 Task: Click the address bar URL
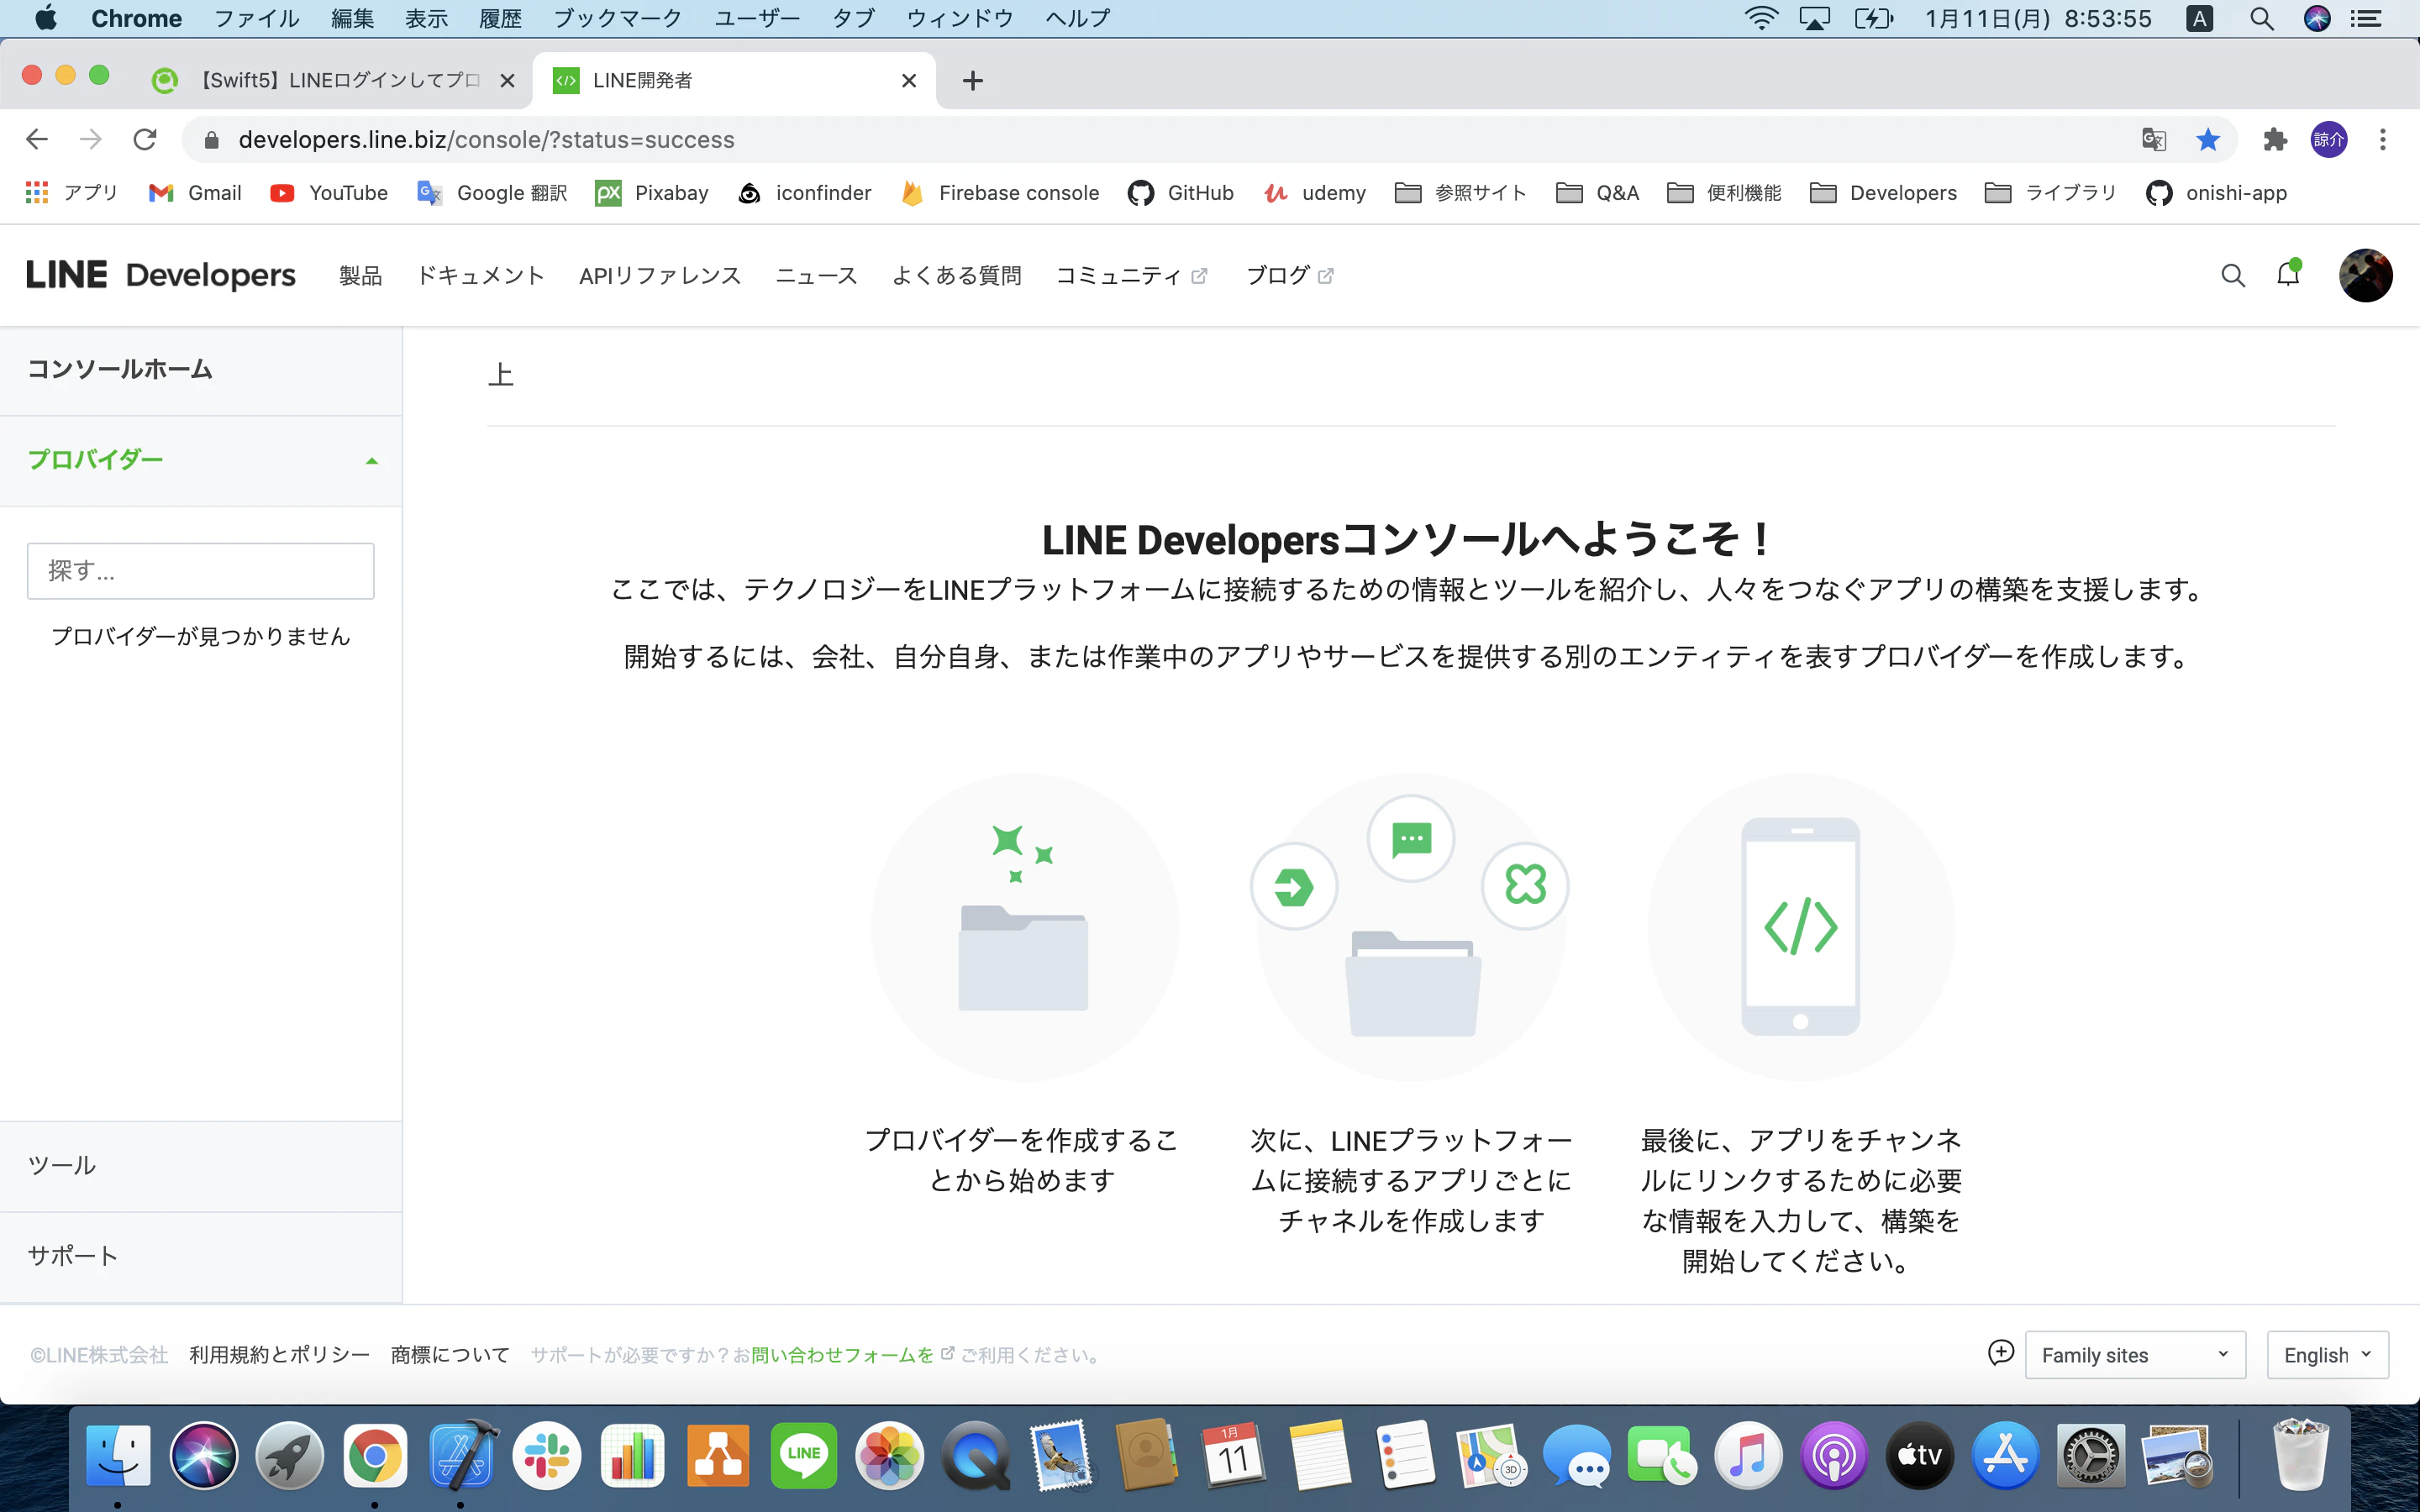coord(487,139)
